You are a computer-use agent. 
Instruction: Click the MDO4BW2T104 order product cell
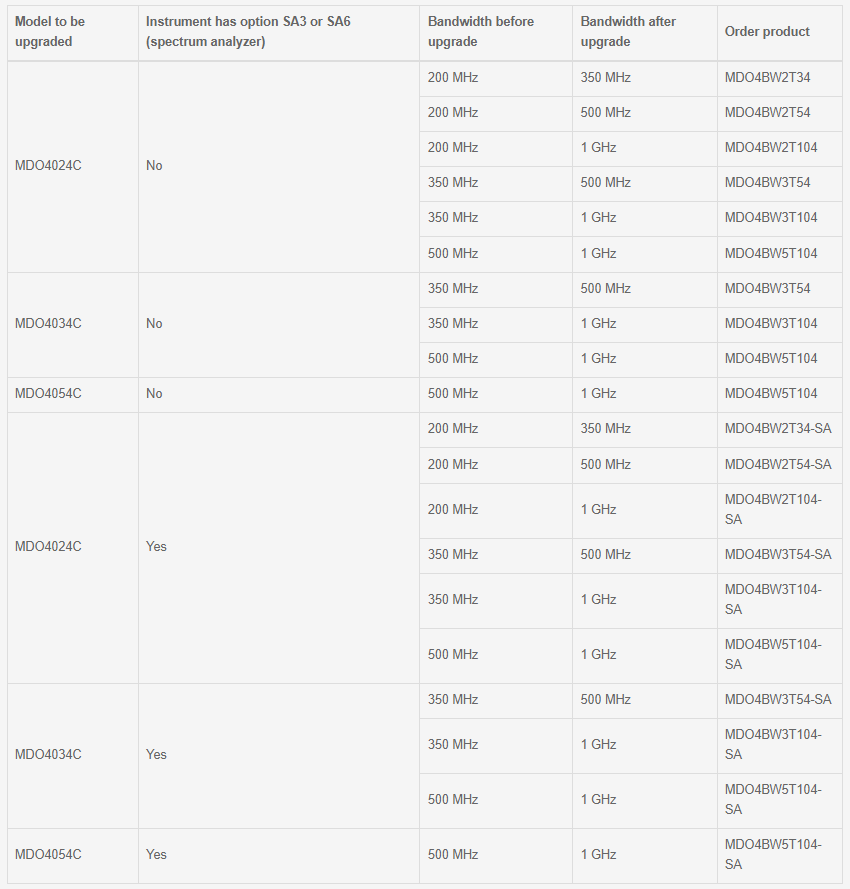point(780,148)
